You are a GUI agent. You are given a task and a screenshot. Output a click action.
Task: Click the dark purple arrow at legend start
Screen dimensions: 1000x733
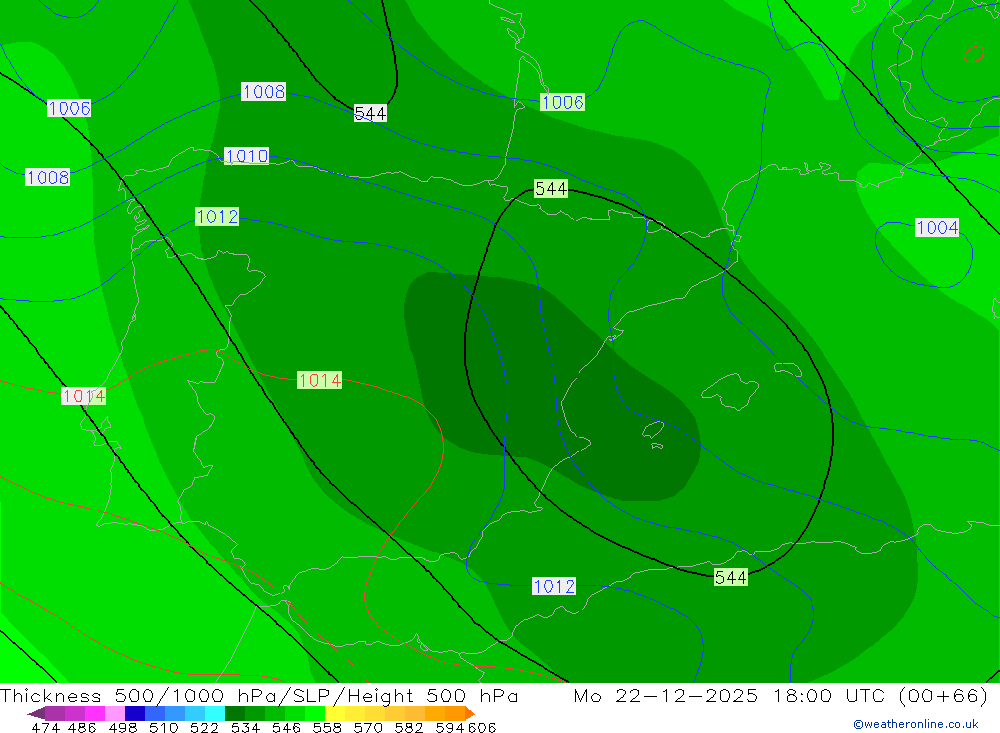pos(36,713)
